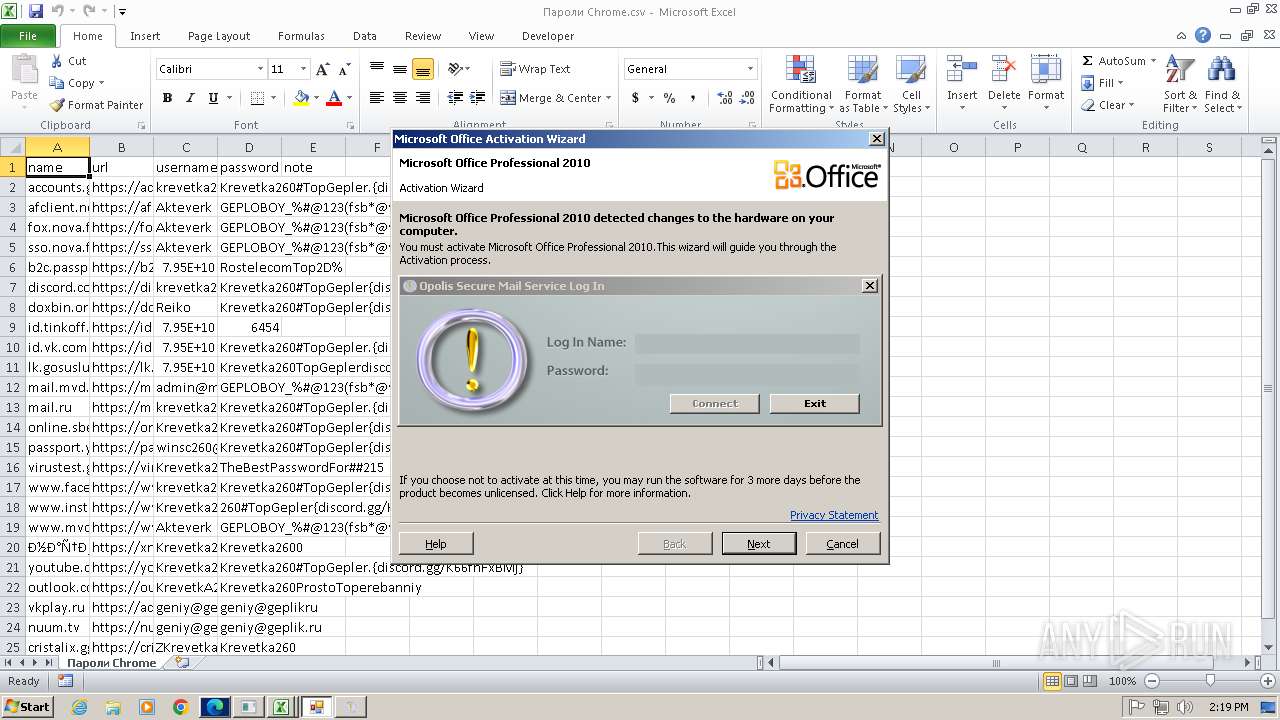1280x720 pixels.
Task: Toggle Wrap Text
Action: pos(535,69)
